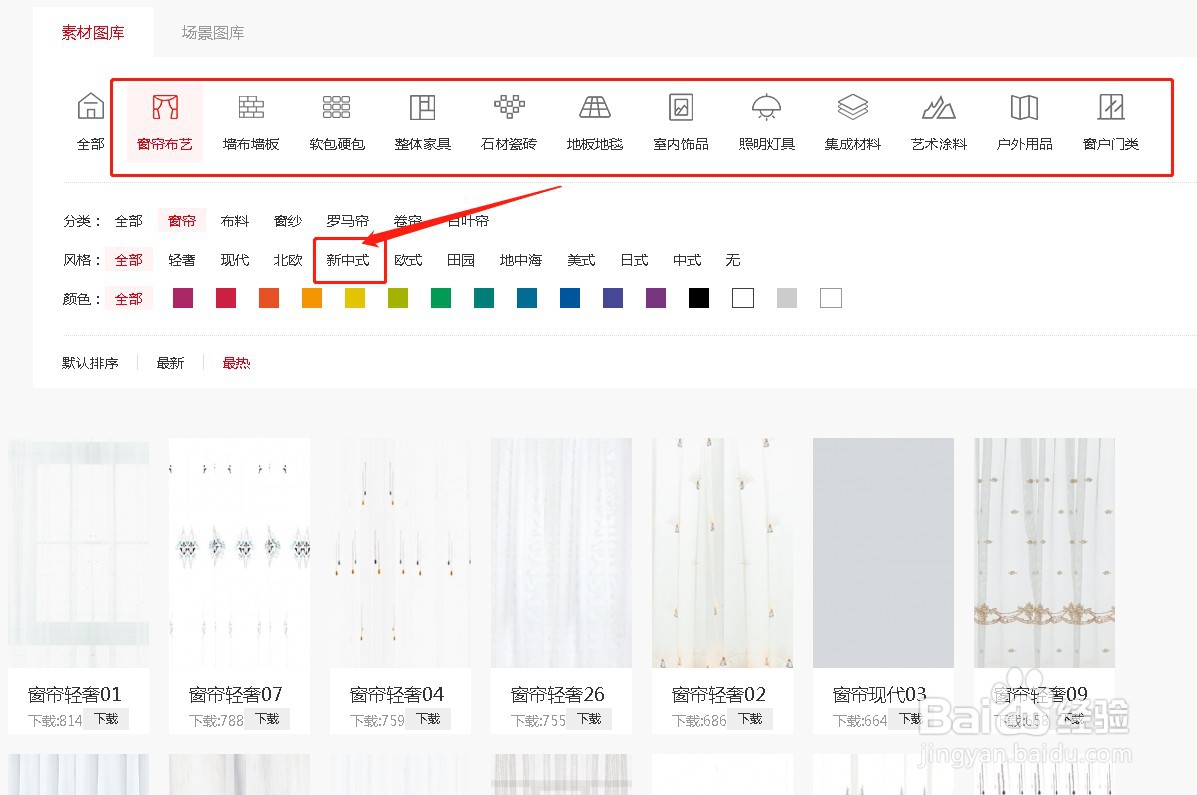The width and height of the screenshot is (1197, 795).
Task: Click the 艺术涂料 art paint icon
Action: pos(938,120)
